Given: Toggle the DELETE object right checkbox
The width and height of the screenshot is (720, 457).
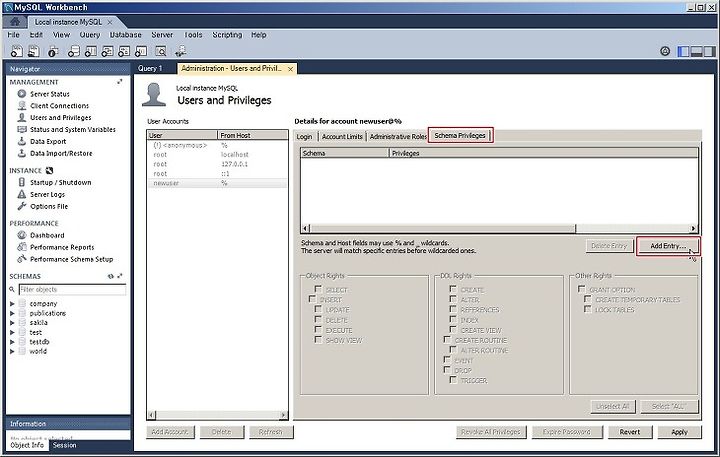Looking at the screenshot, I should coord(318,319).
